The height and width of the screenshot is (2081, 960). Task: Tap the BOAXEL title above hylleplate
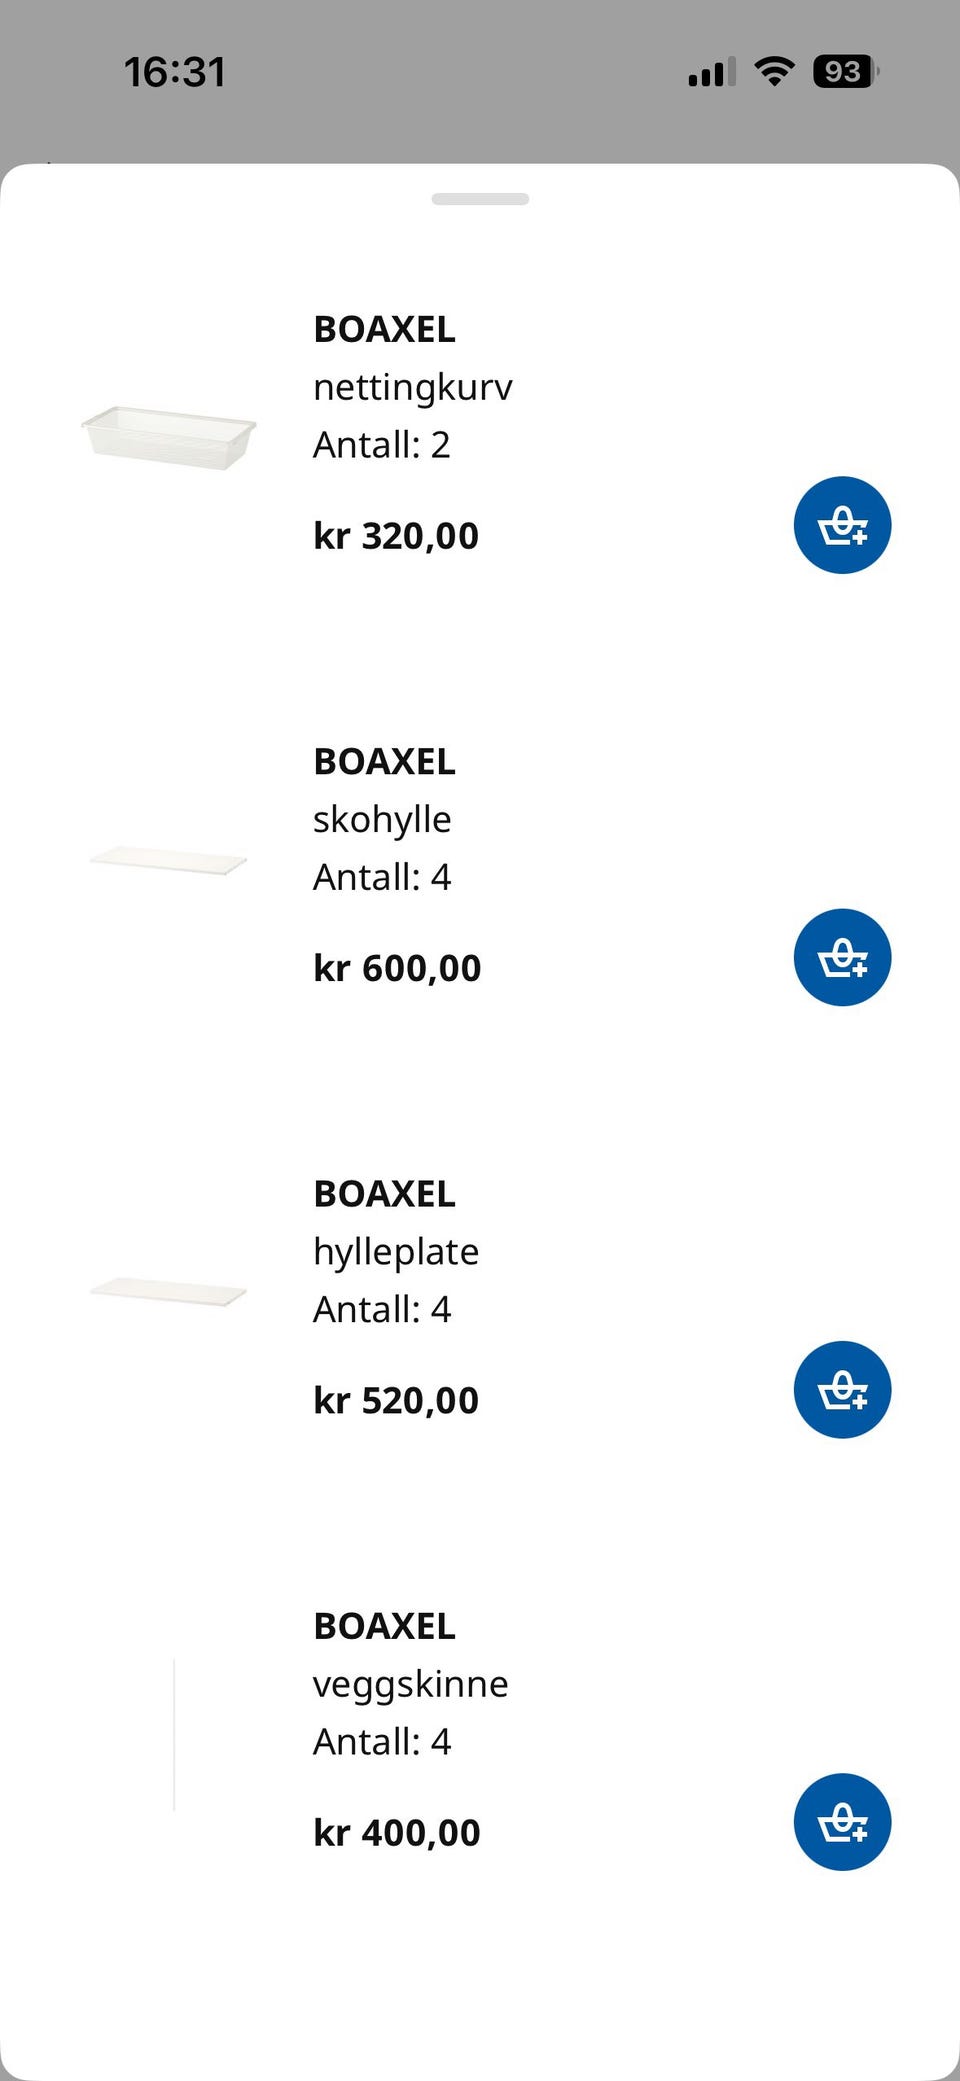click(x=384, y=1193)
